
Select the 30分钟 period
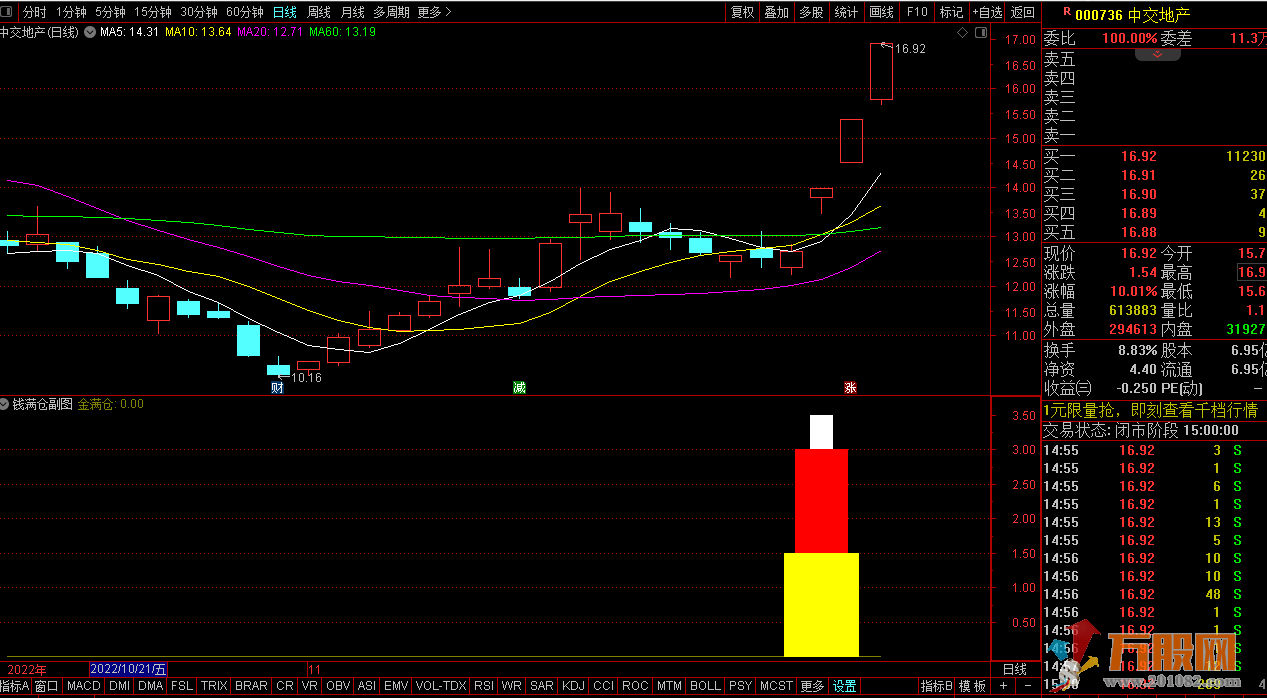pos(199,12)
